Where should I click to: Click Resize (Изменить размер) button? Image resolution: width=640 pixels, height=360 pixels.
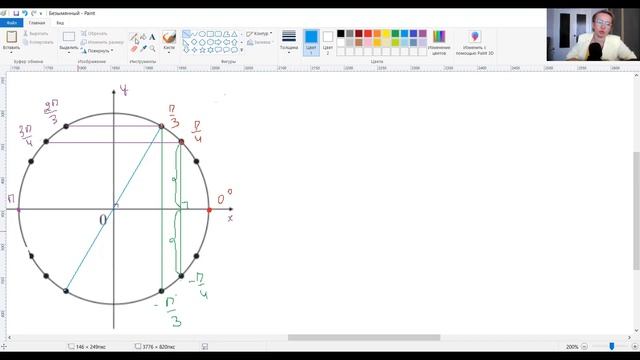point(102,42)
